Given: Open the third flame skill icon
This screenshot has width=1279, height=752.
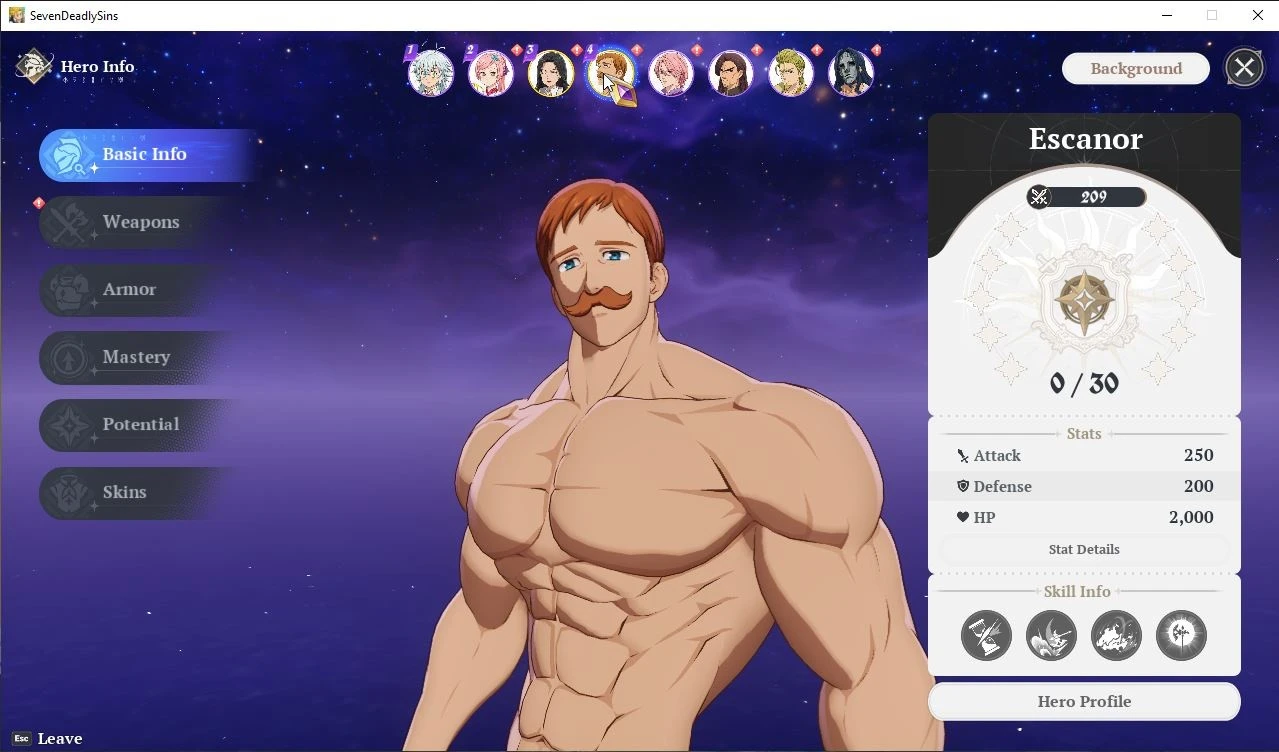Looking at the screenshot, I should 1116,635.
